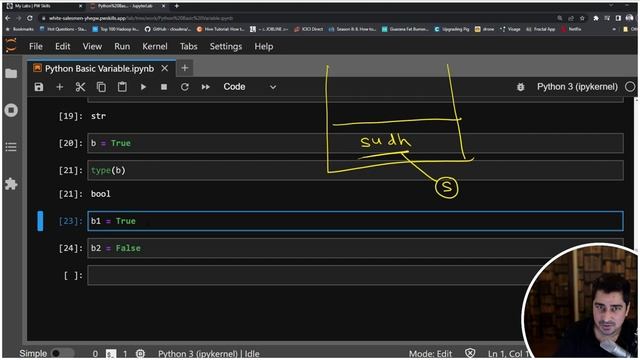Click the trusted shield icon in status bar

click(x=470, y=353)
